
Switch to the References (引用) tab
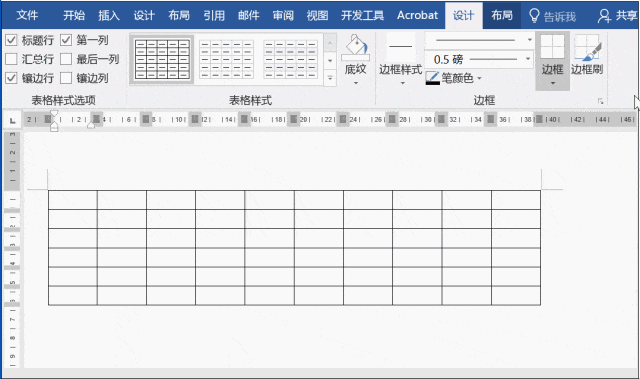214,16
